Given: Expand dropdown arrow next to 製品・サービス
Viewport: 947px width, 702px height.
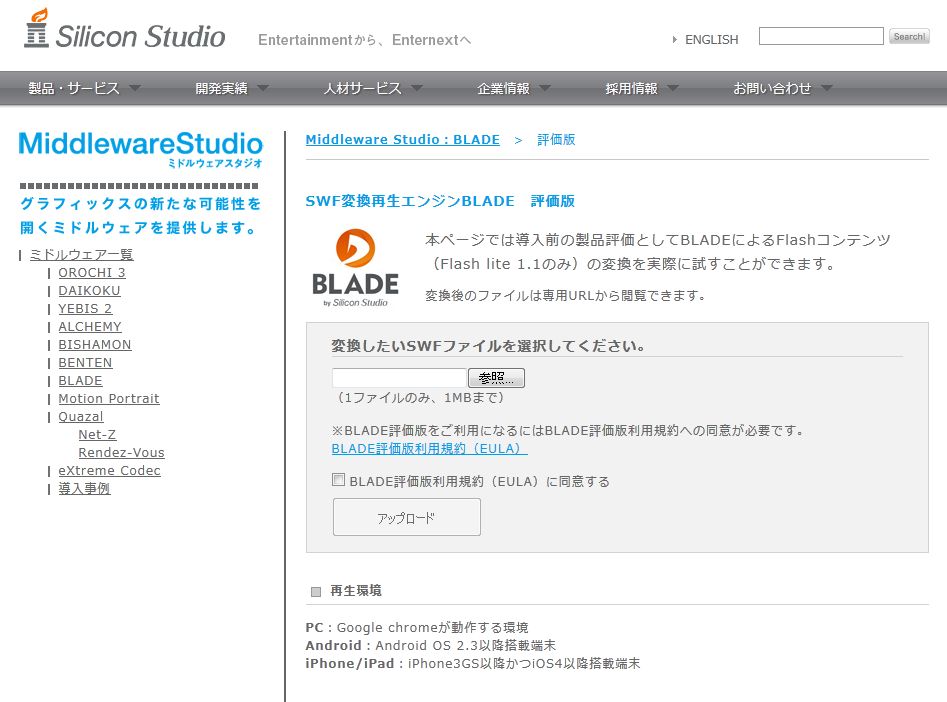Looking at the screenshot, I should tap(135, 88).
